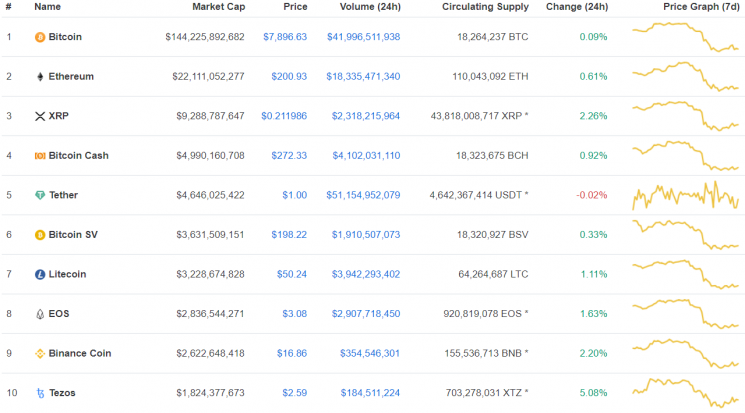Open the Tether name link
Viewport: 745px width, 413px height.
point(63,195)
